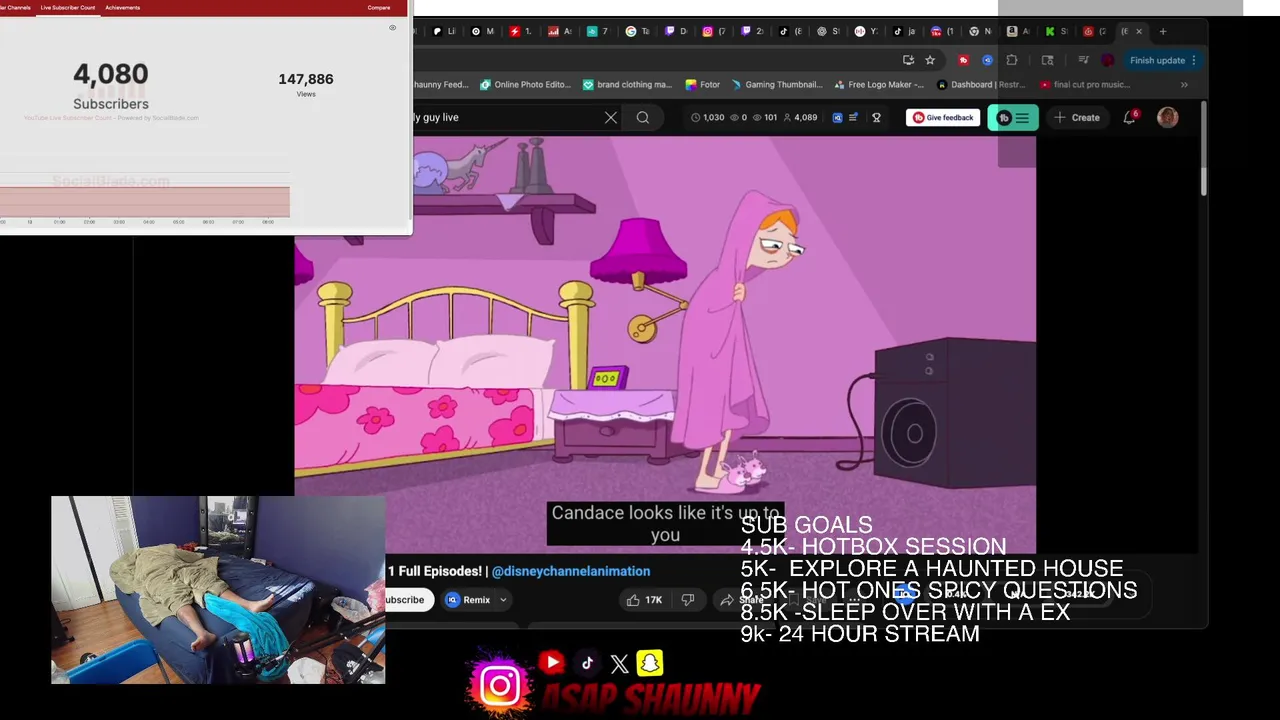The image size is (1280, 720).
Task: Open the Chrome extensions puzzle icon
Action: (1012, 60)
